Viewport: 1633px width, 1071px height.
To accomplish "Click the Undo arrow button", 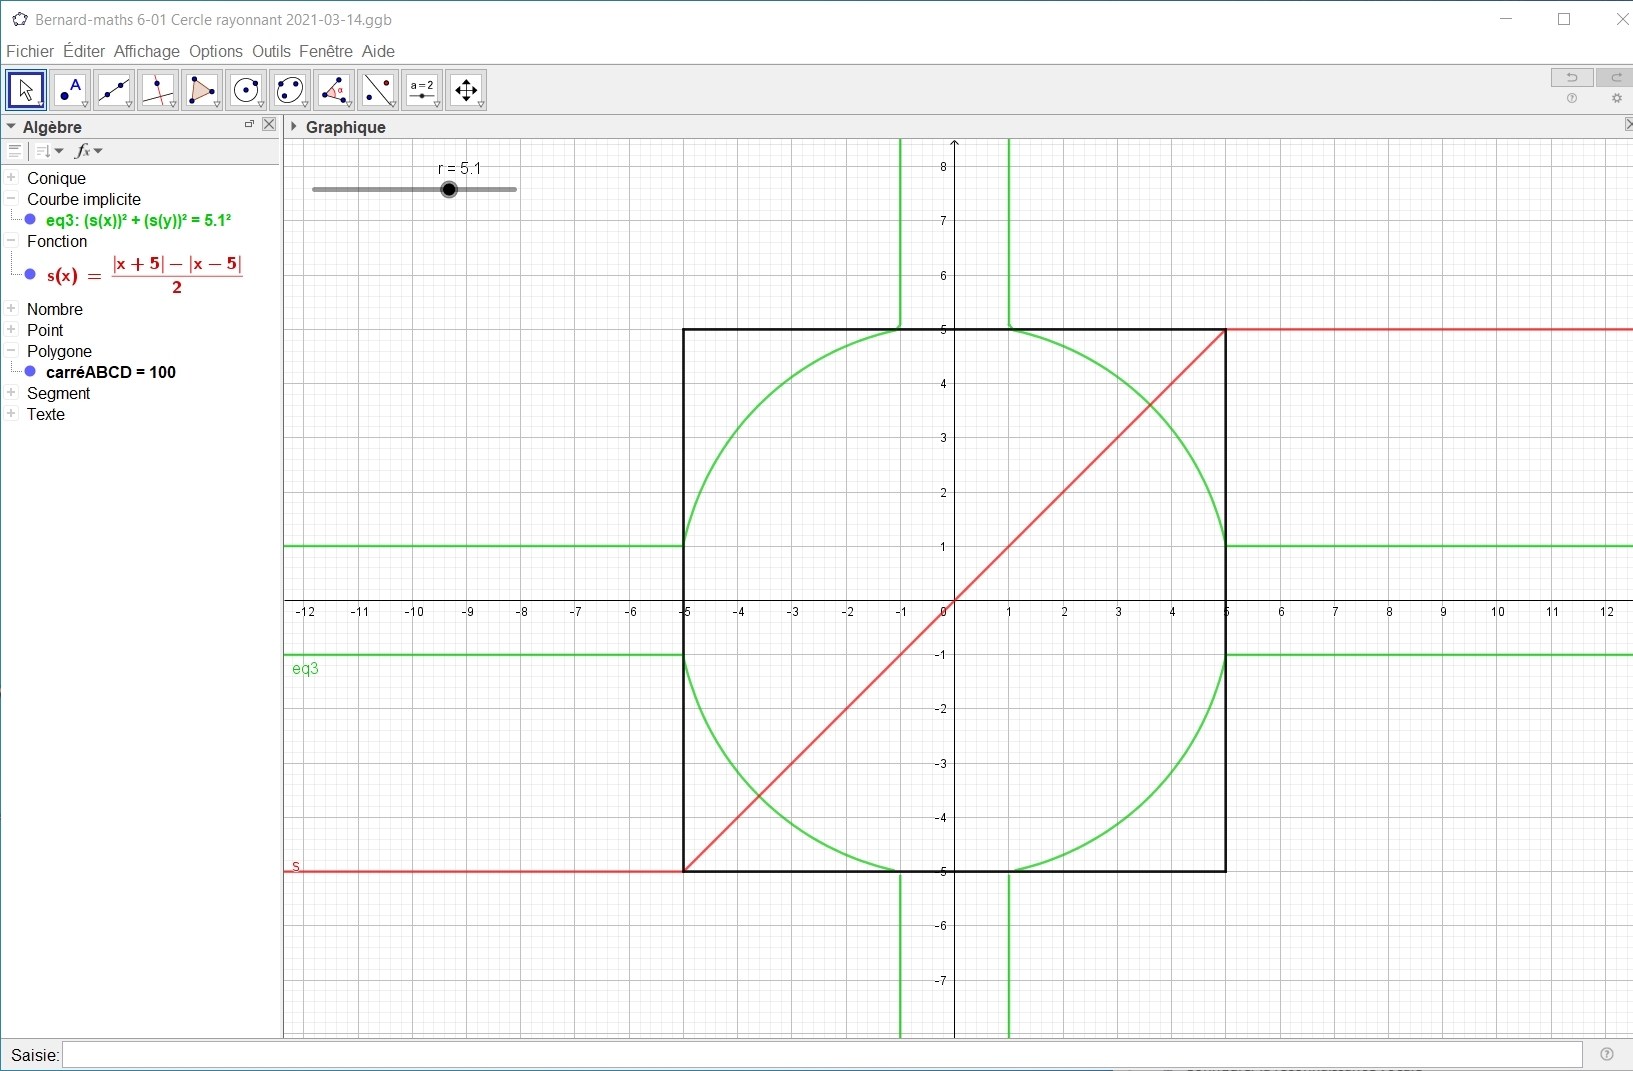I will [x=1572, y=78].
